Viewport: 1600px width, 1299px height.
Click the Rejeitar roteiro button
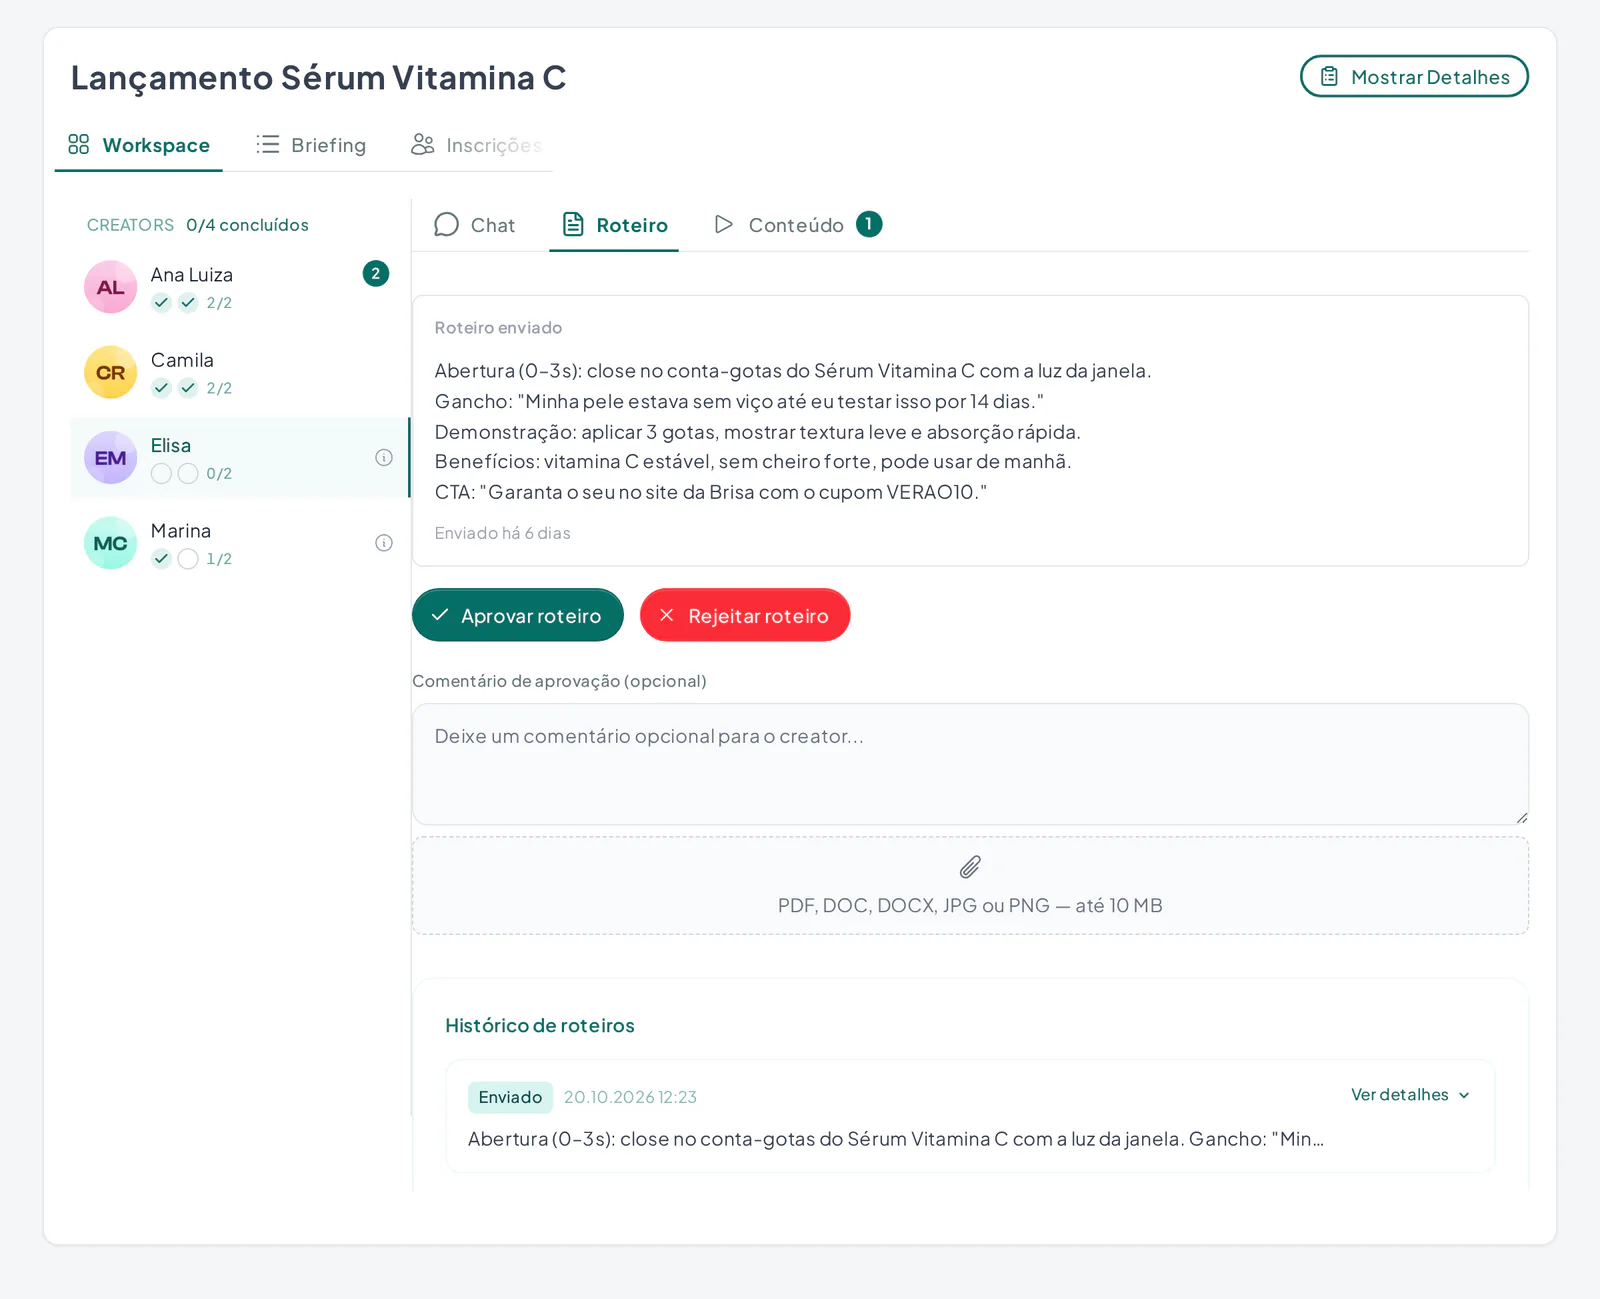click(x=745, y=615)
